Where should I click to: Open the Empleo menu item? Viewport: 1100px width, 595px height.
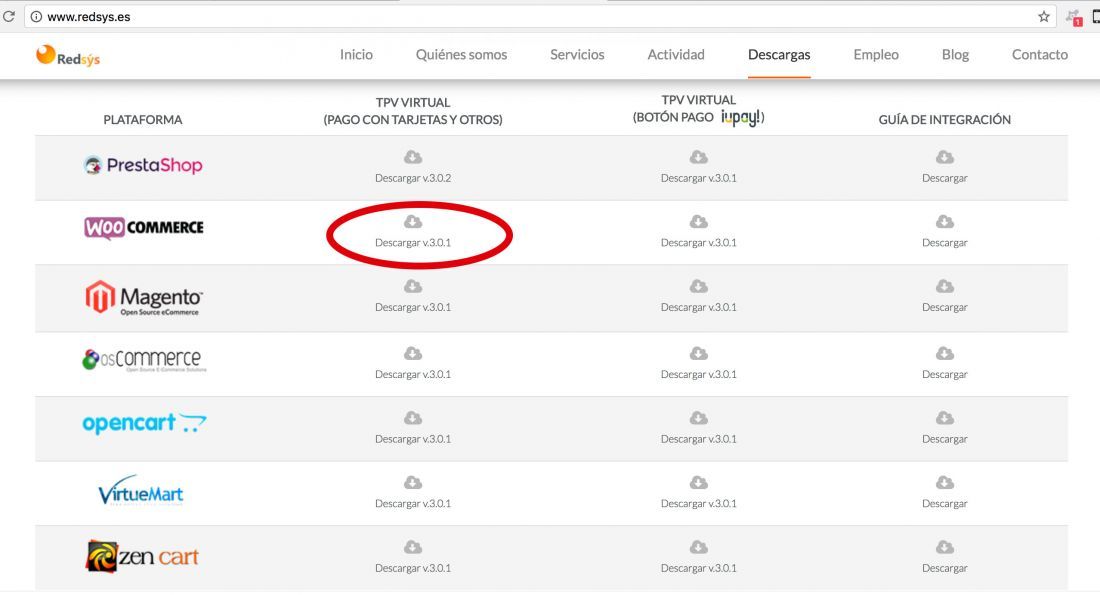click(x=876, y=55)
